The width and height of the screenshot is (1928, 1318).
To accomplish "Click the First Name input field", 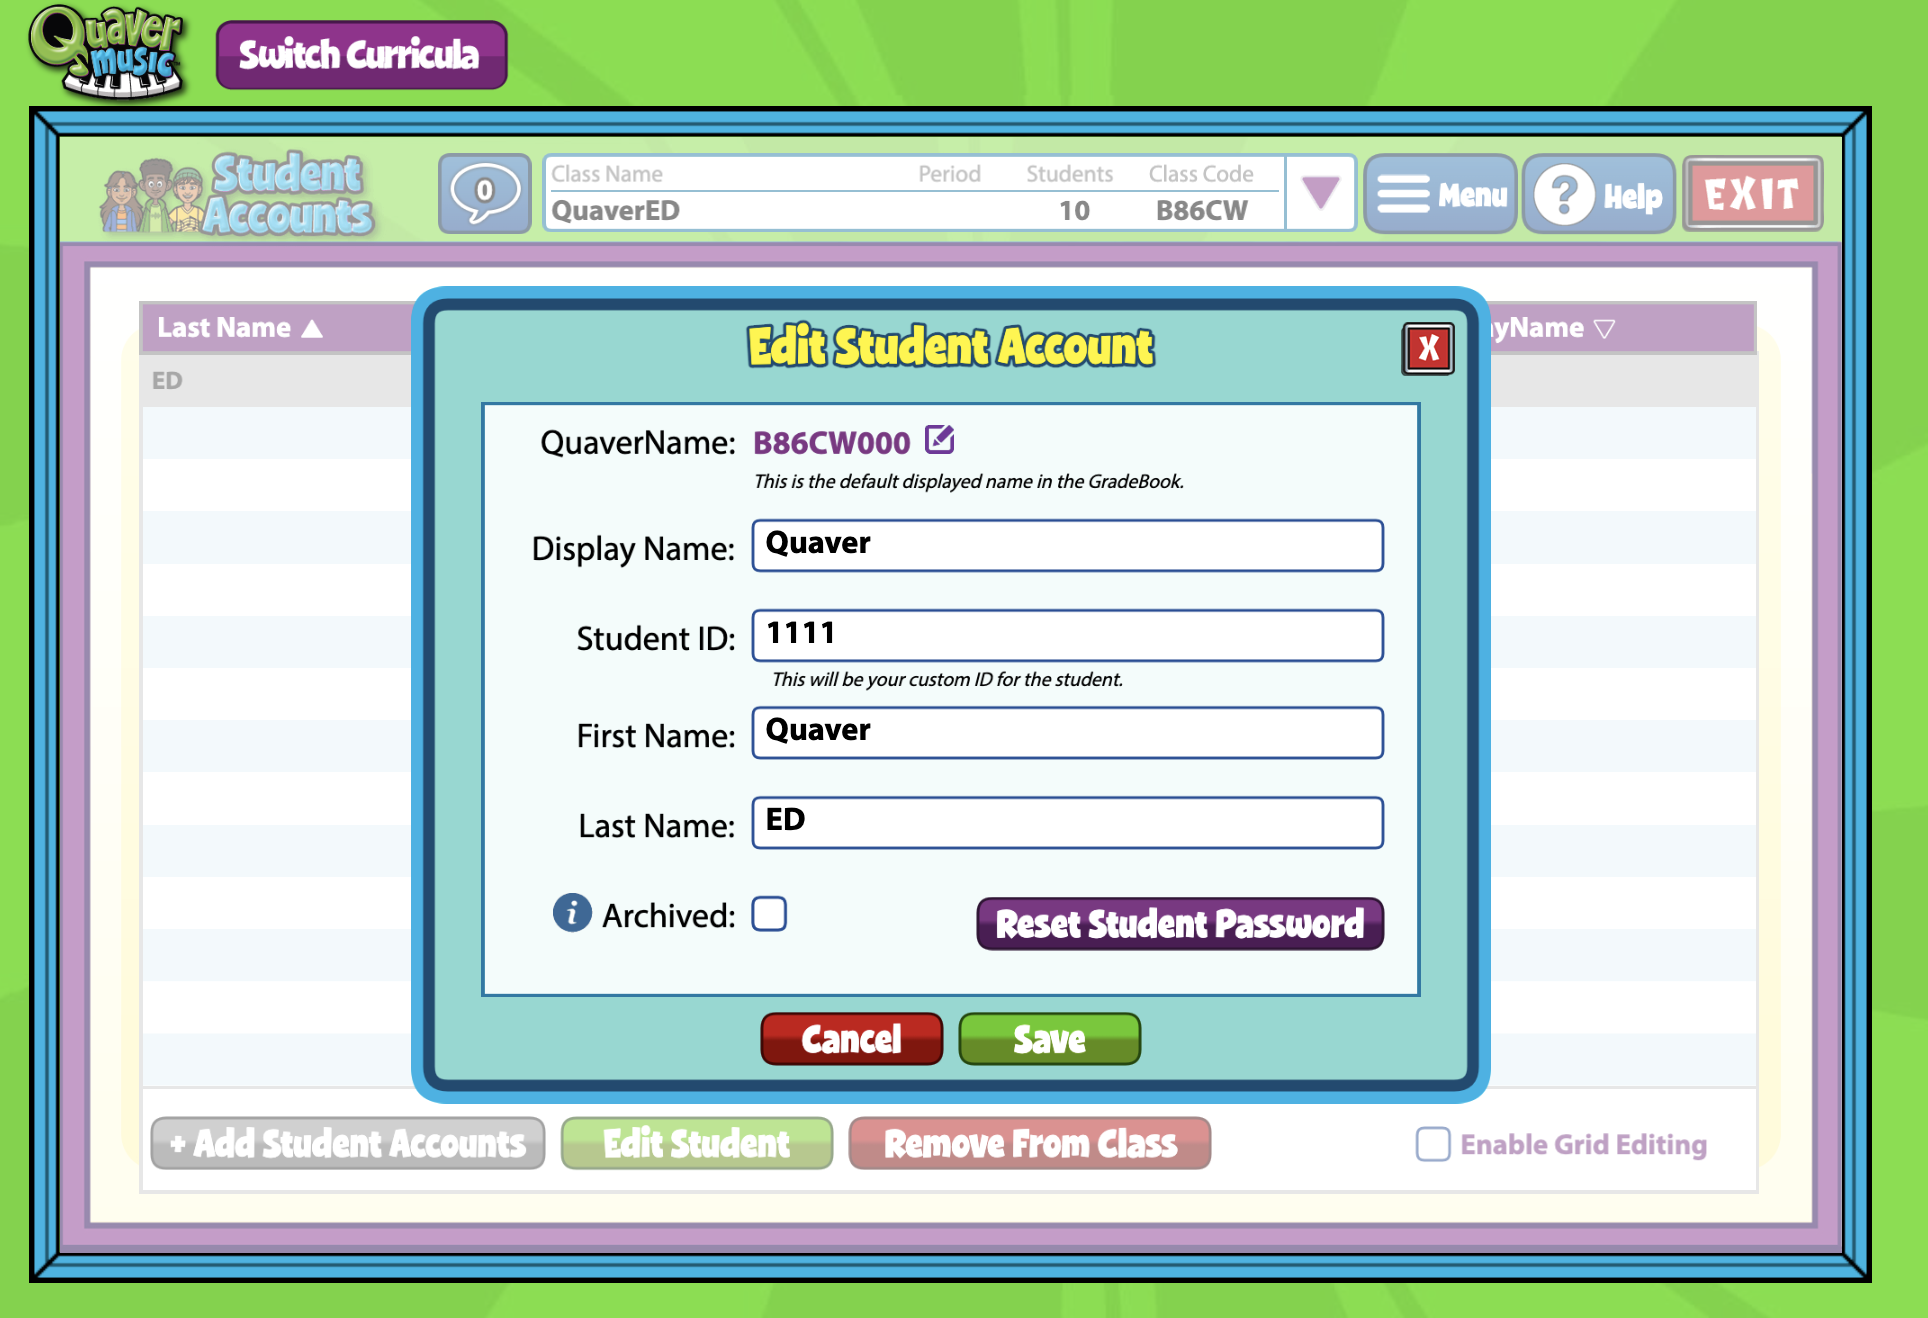I will (1068, 733).
